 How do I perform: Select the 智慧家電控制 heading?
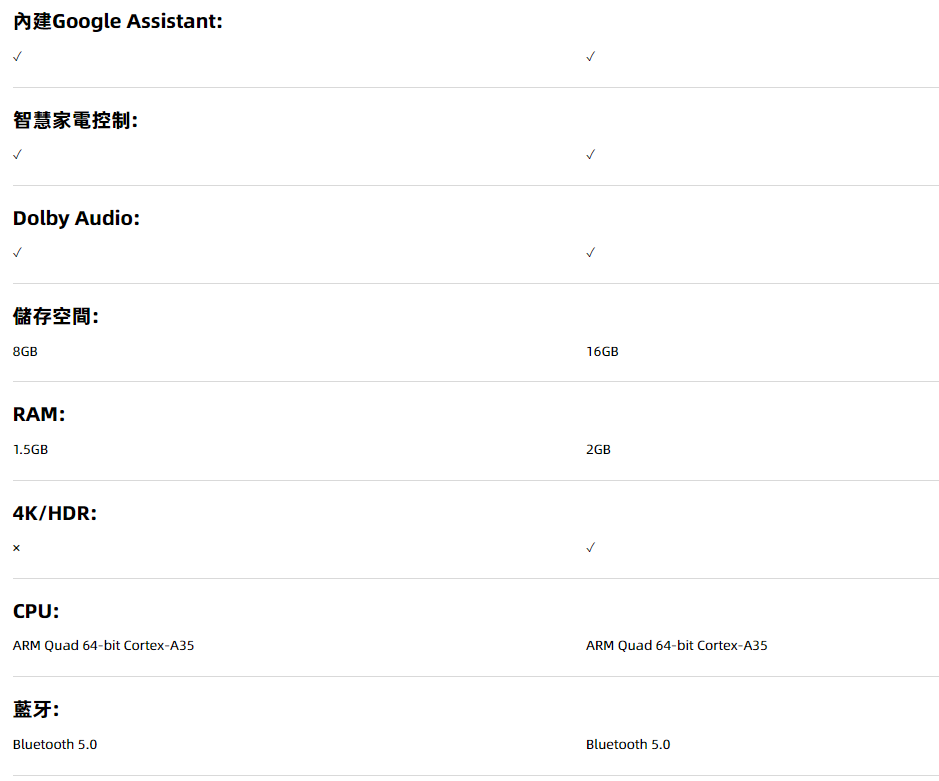75,120
